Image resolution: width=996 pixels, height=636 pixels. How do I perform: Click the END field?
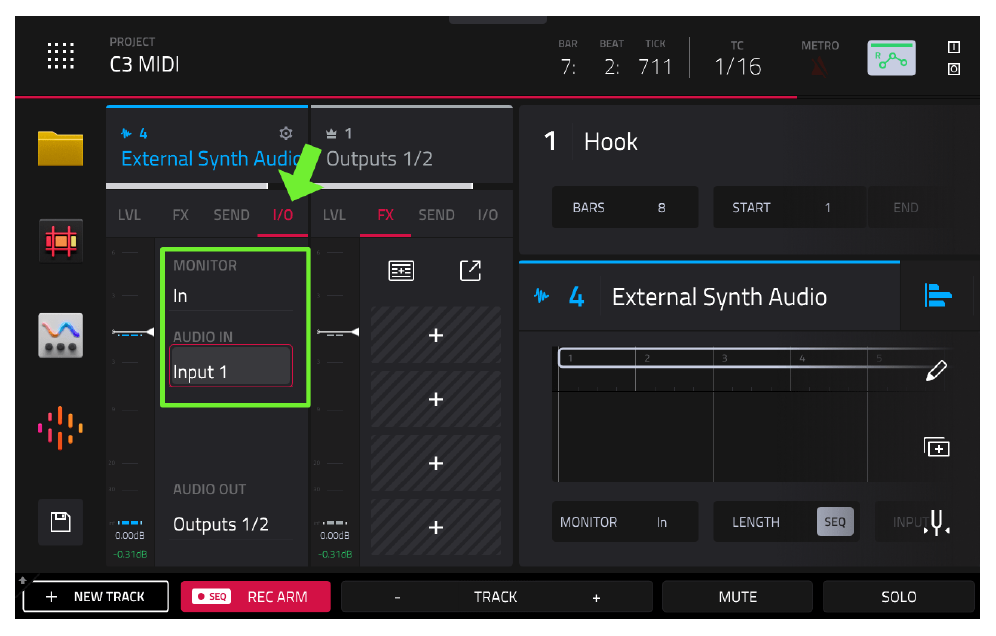click(x=908, y=207)
